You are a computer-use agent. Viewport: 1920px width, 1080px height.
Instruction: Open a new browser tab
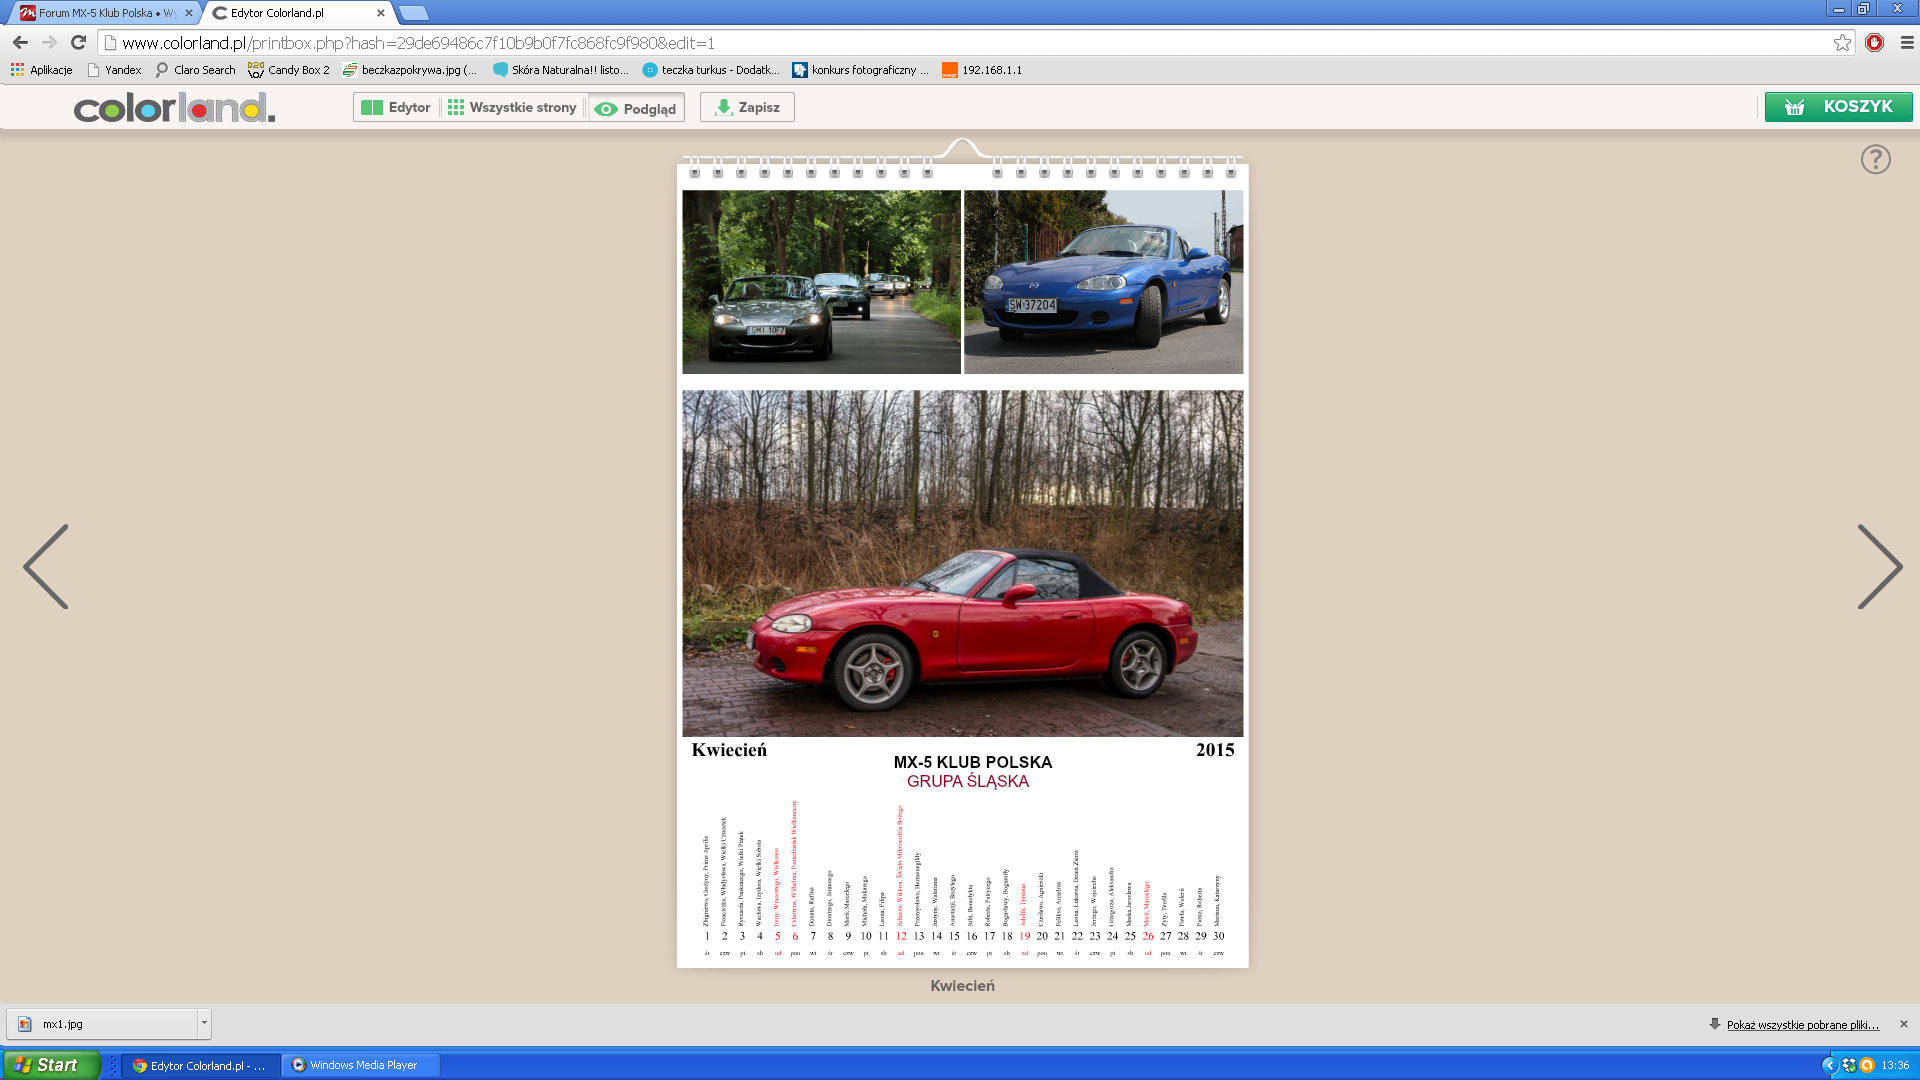pos(413,13)
